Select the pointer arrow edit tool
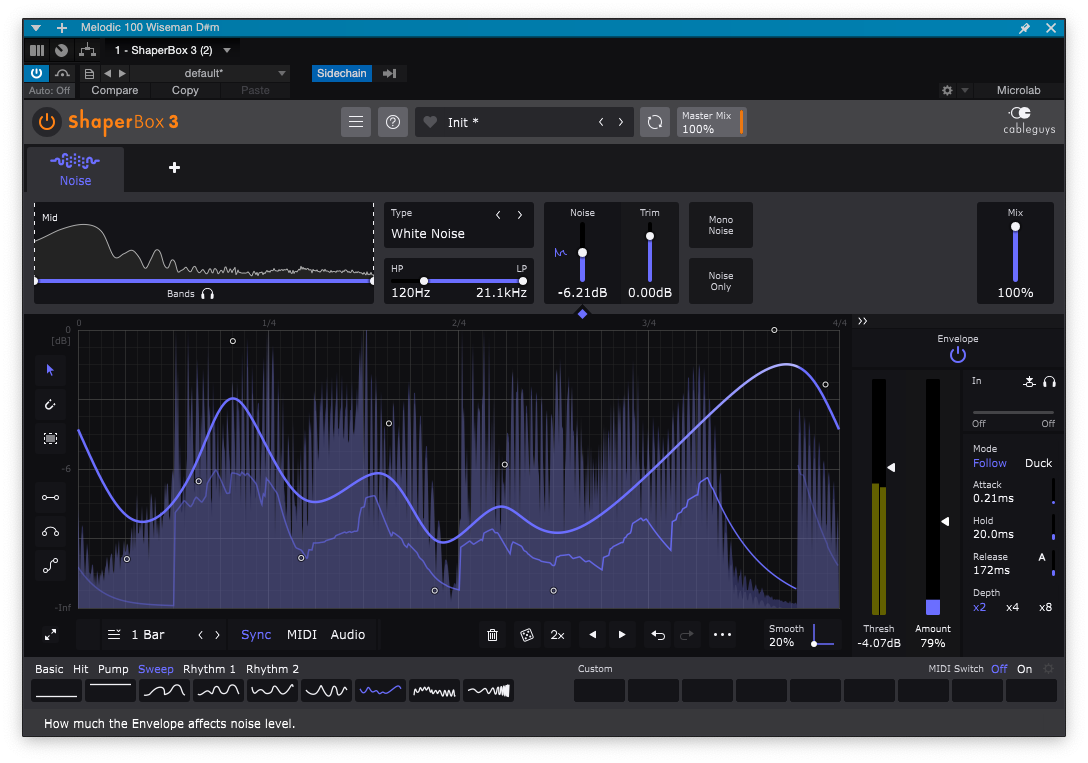 click(x=50, y=370)
